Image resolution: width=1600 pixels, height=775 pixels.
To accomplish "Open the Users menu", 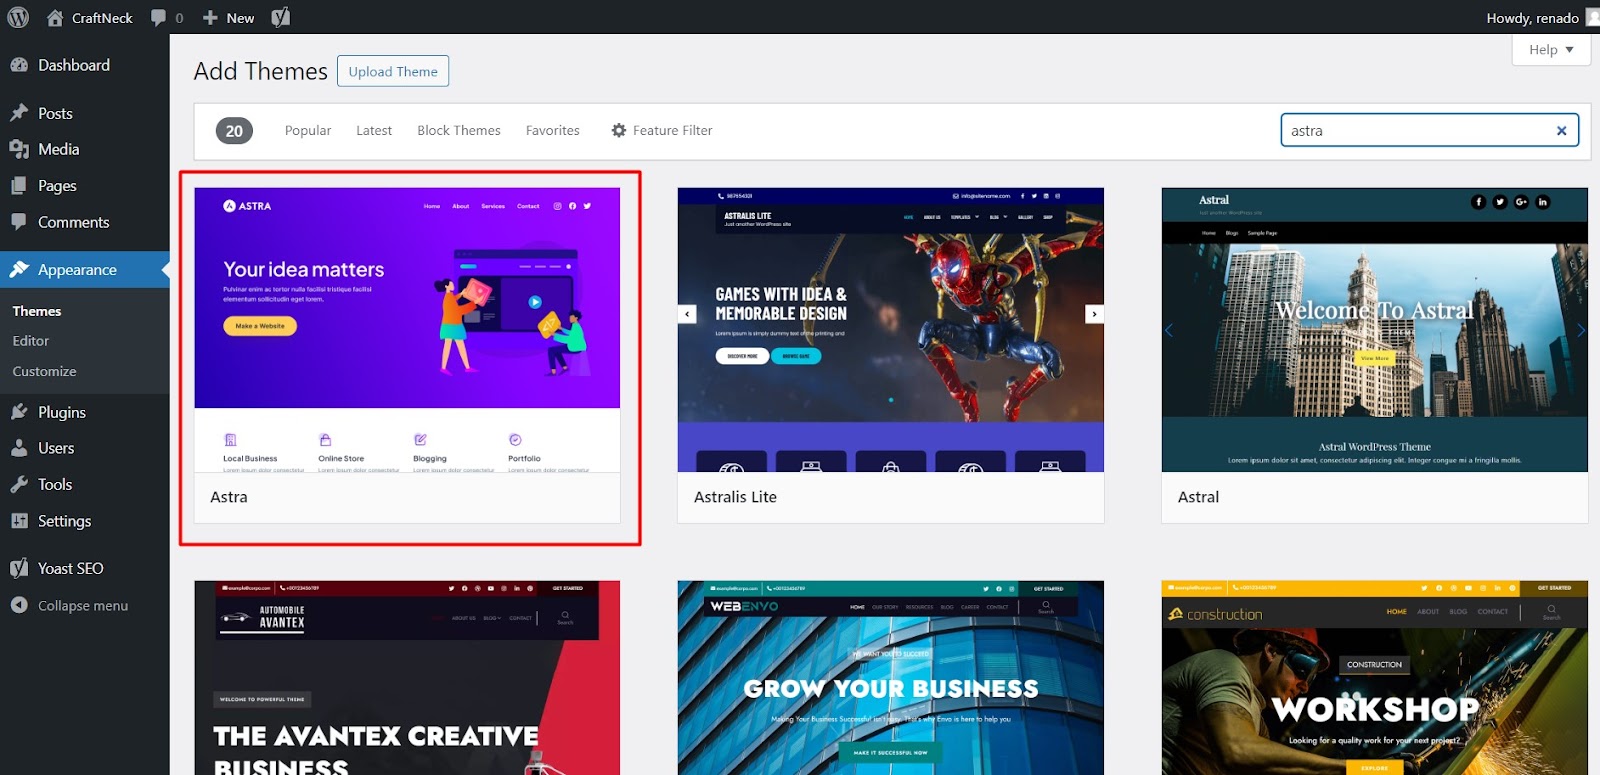I will (56, 448).
